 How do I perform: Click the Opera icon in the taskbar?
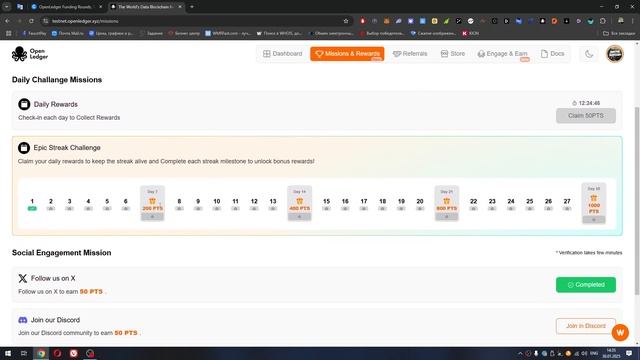57,353
